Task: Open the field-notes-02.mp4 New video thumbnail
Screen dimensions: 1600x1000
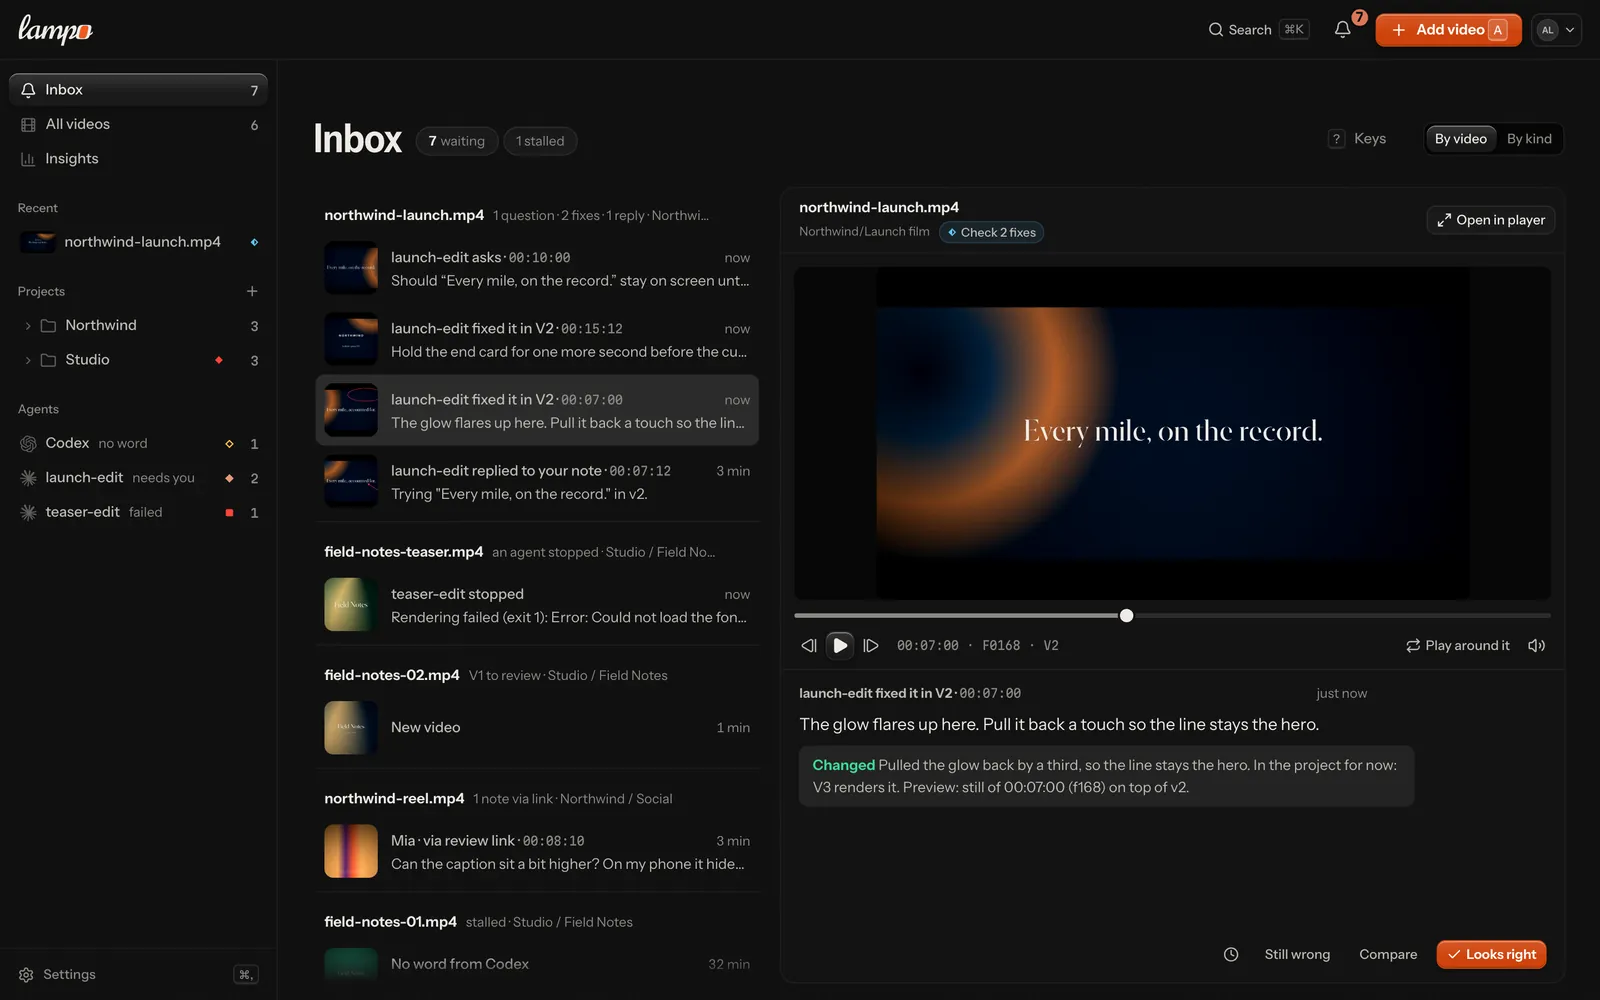Action: pos(351,728)
